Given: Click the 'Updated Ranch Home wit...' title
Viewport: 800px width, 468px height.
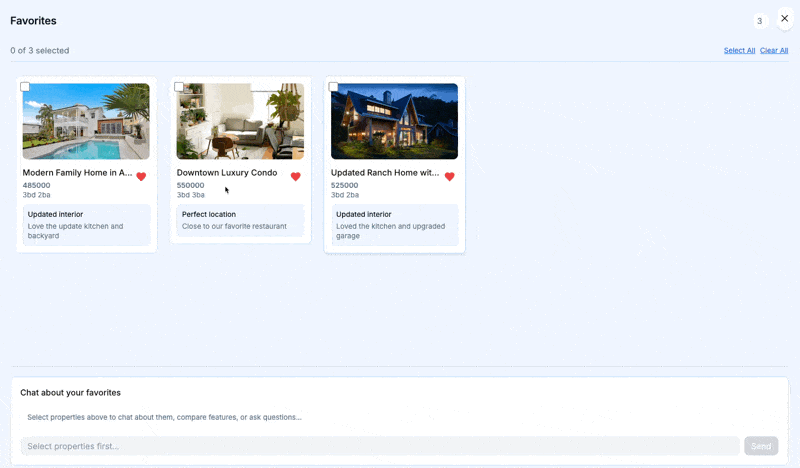Looking at the screenshot, I should [385, 173].
